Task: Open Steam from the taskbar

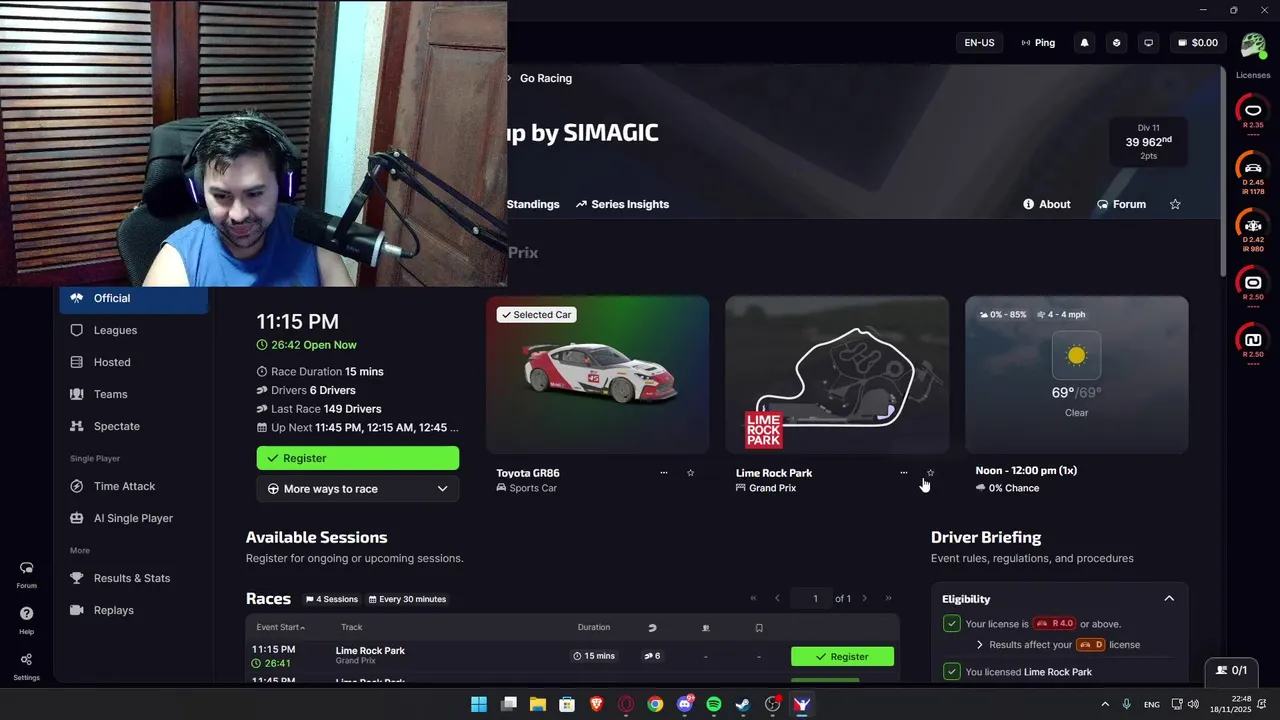Action: click(x=743, y=704)
